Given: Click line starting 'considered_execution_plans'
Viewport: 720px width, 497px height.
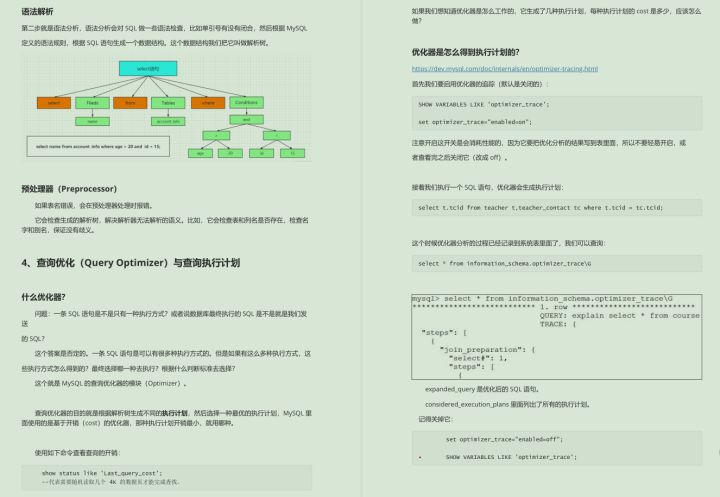Looking at the screenshot, I should [507, 404].
